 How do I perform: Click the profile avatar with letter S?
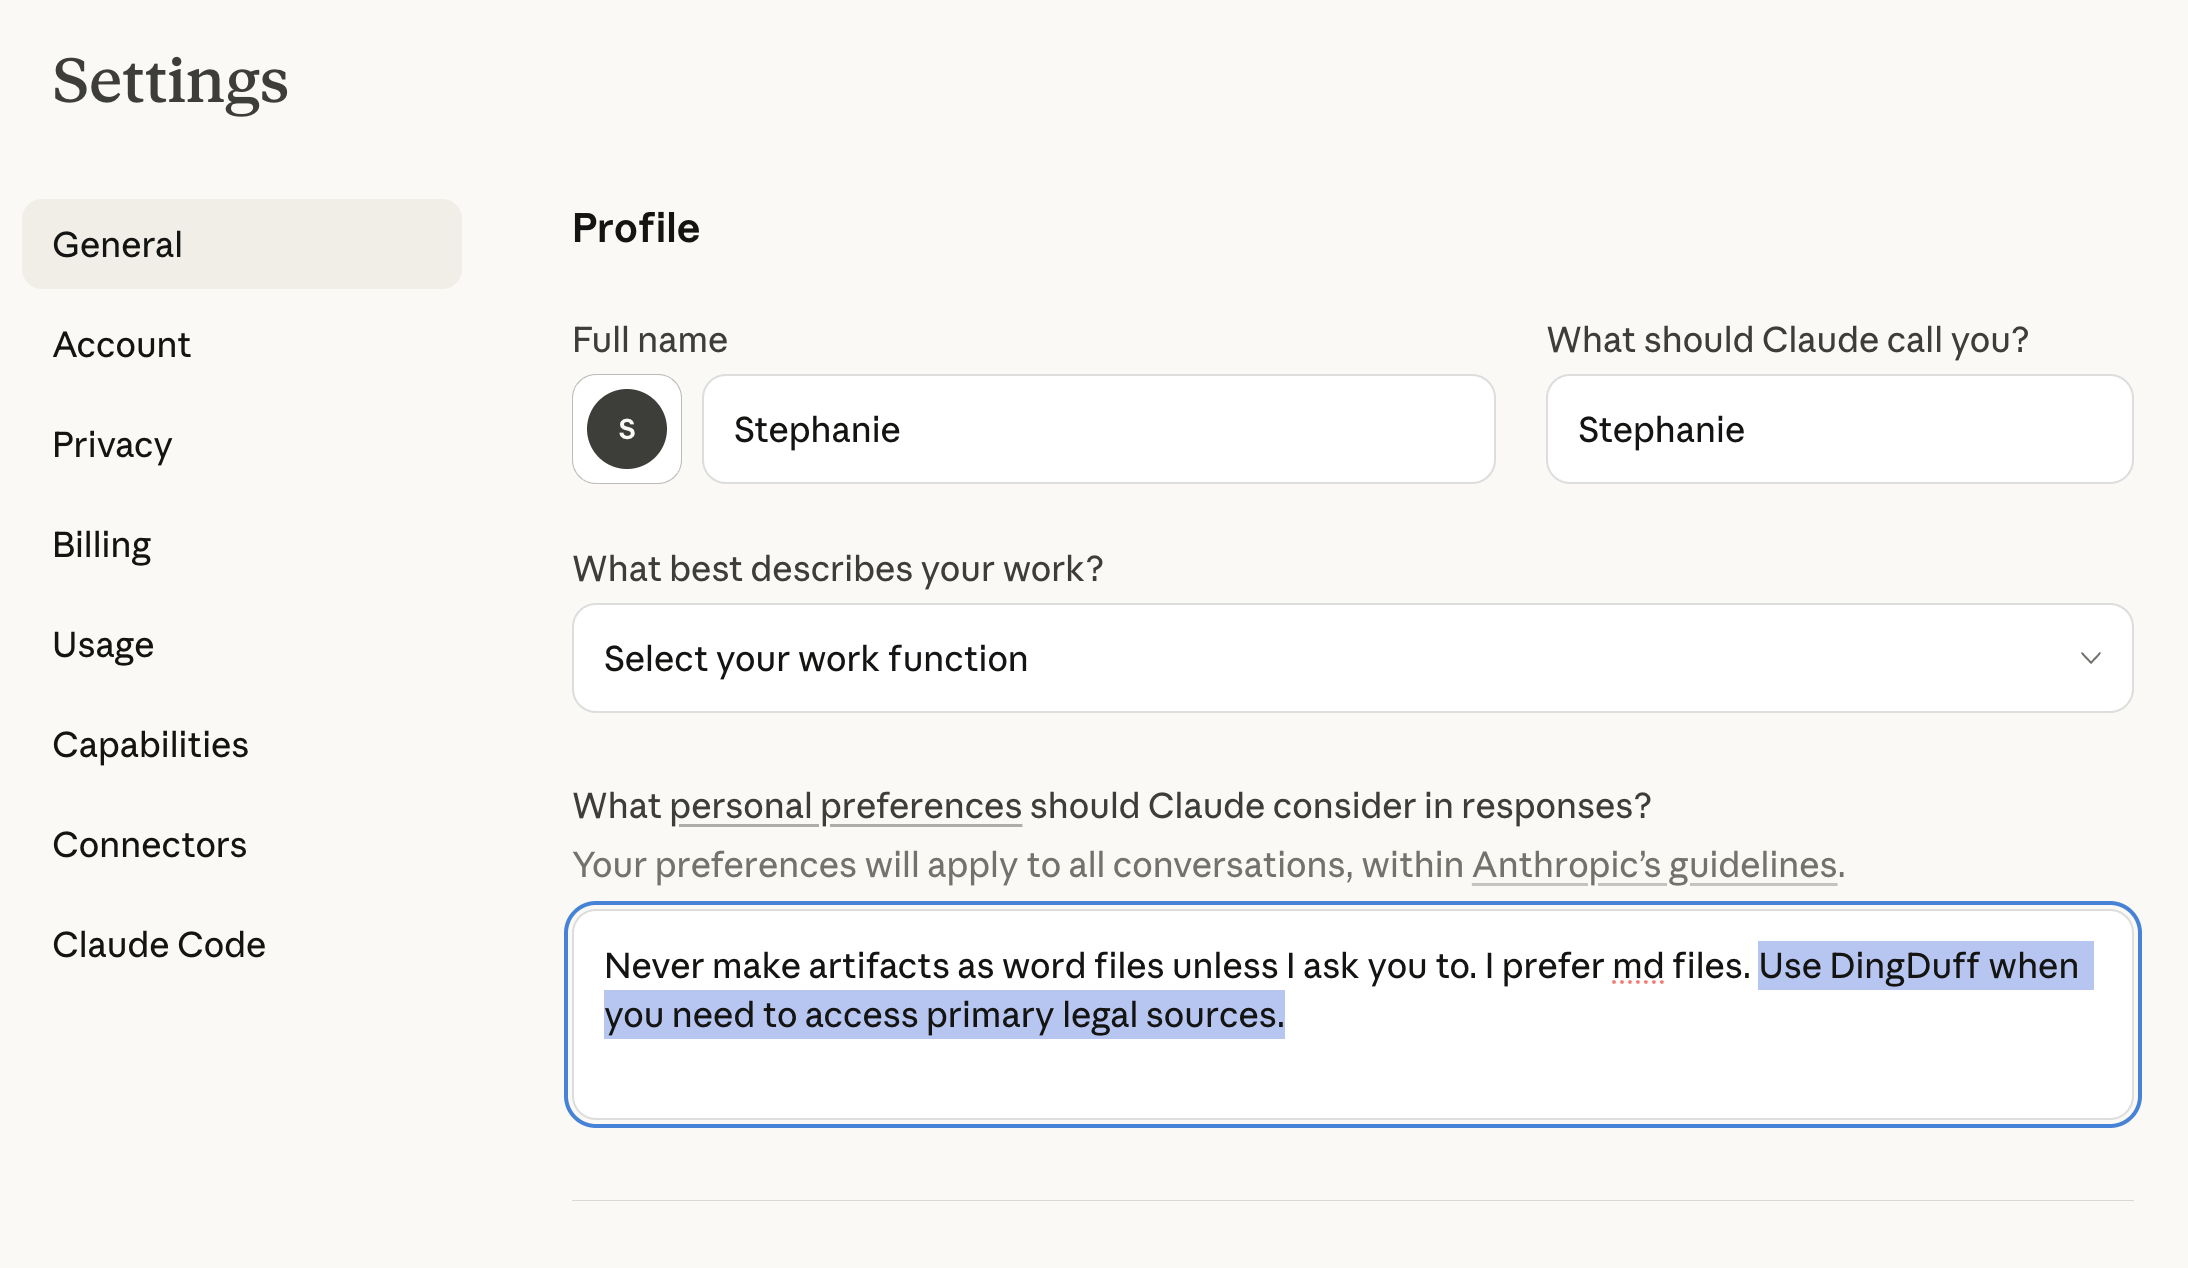point(626,429)
